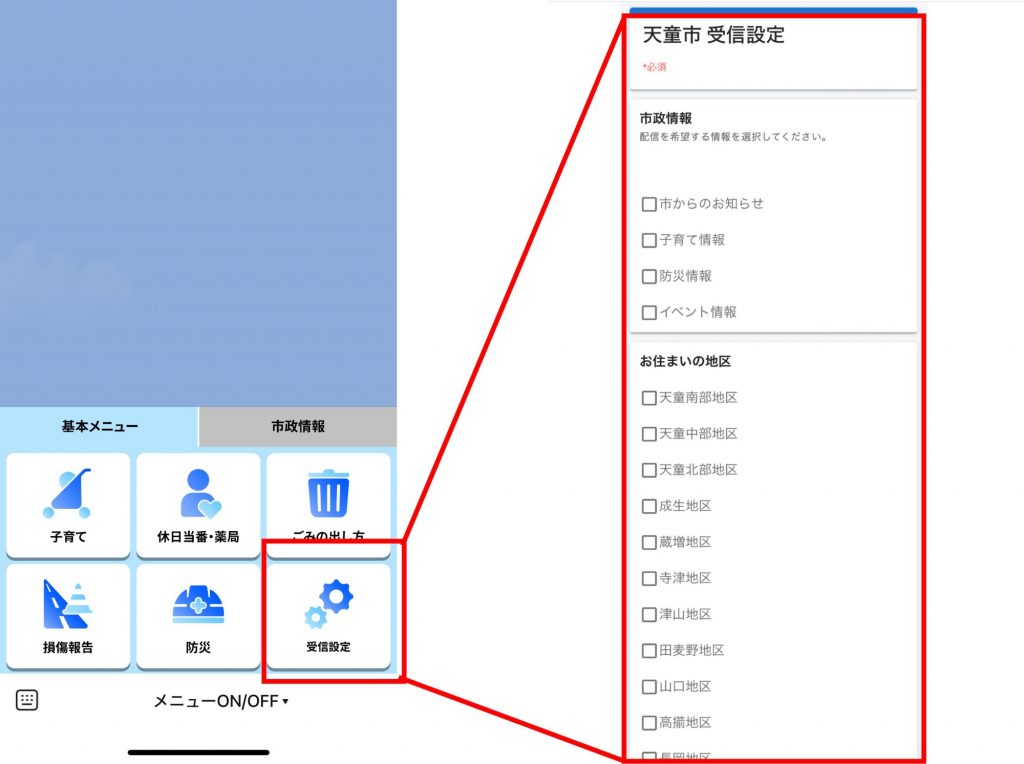This screenshot has width=1024, height=764.
Task: Open the 受信設定 gear icon
Action: click(x=330, y=616)
